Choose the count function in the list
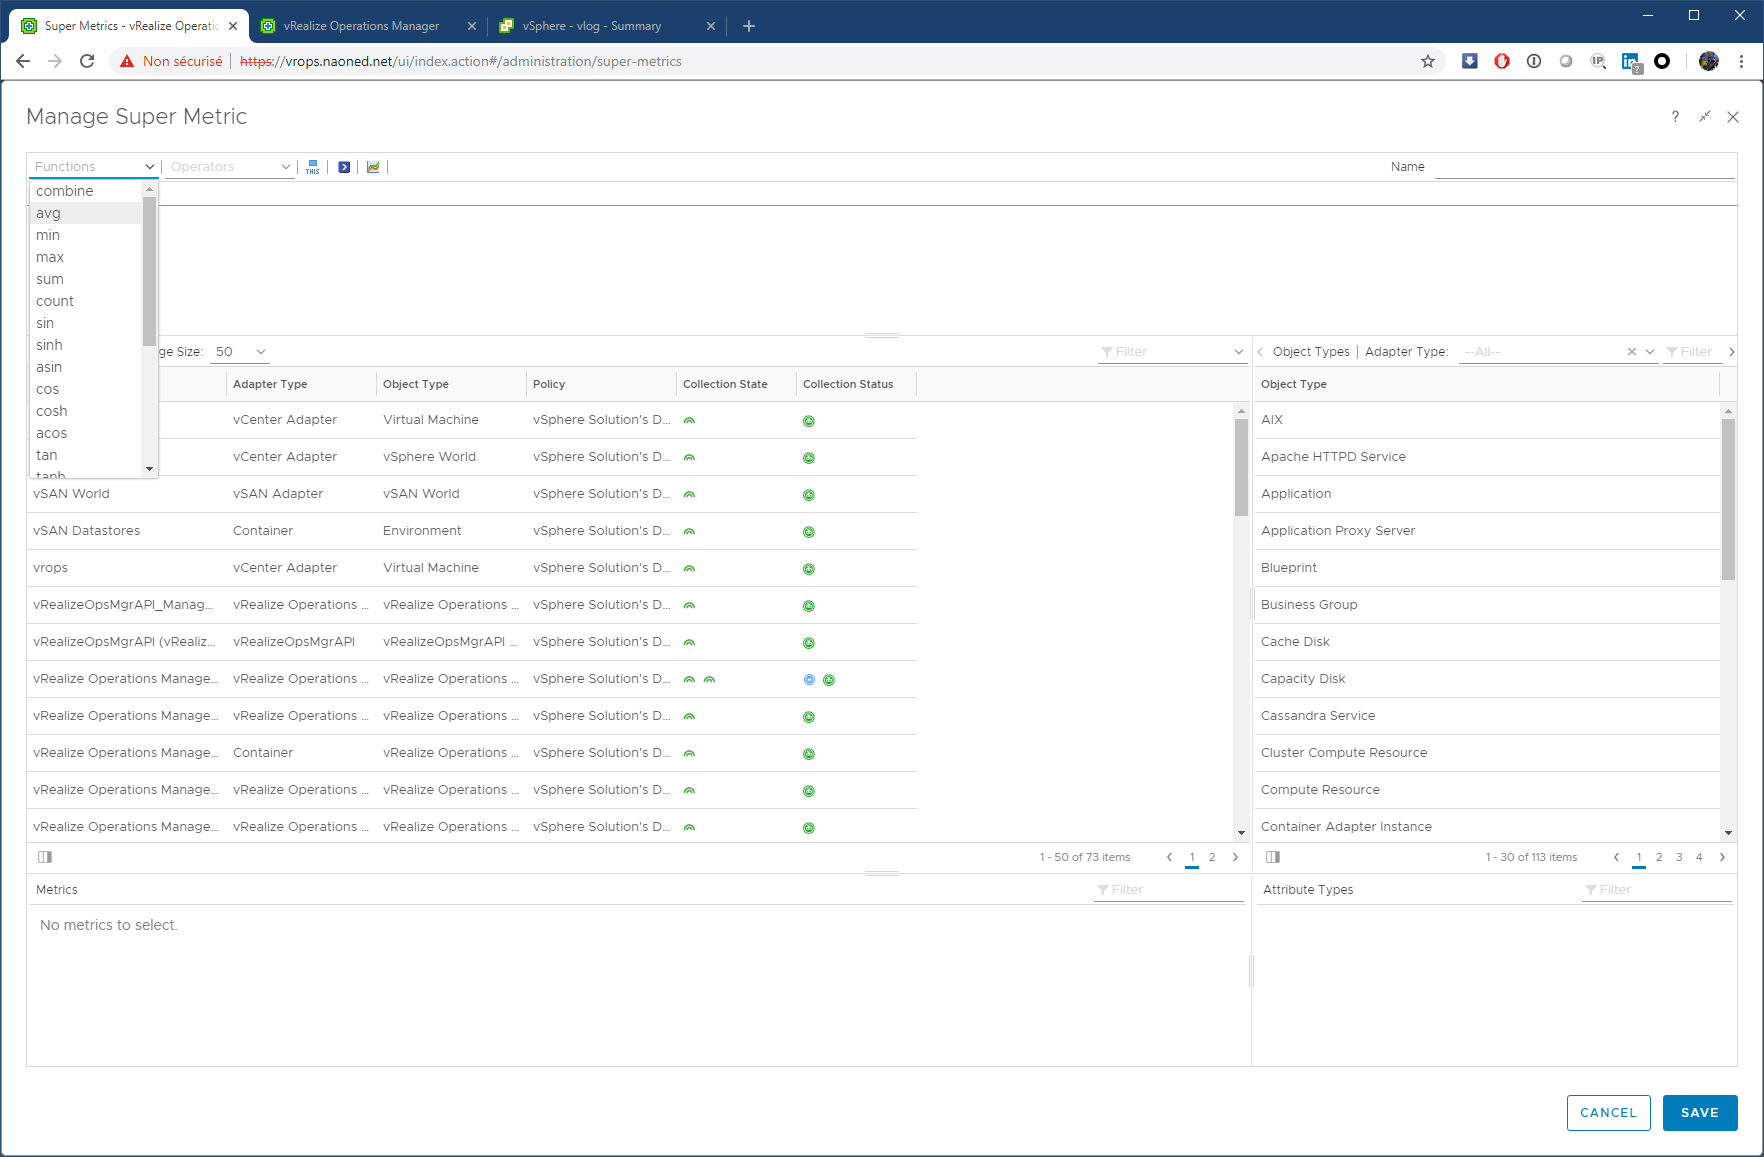The image size is (1764, 1157). pyautogui.click(x=55, y=301)
